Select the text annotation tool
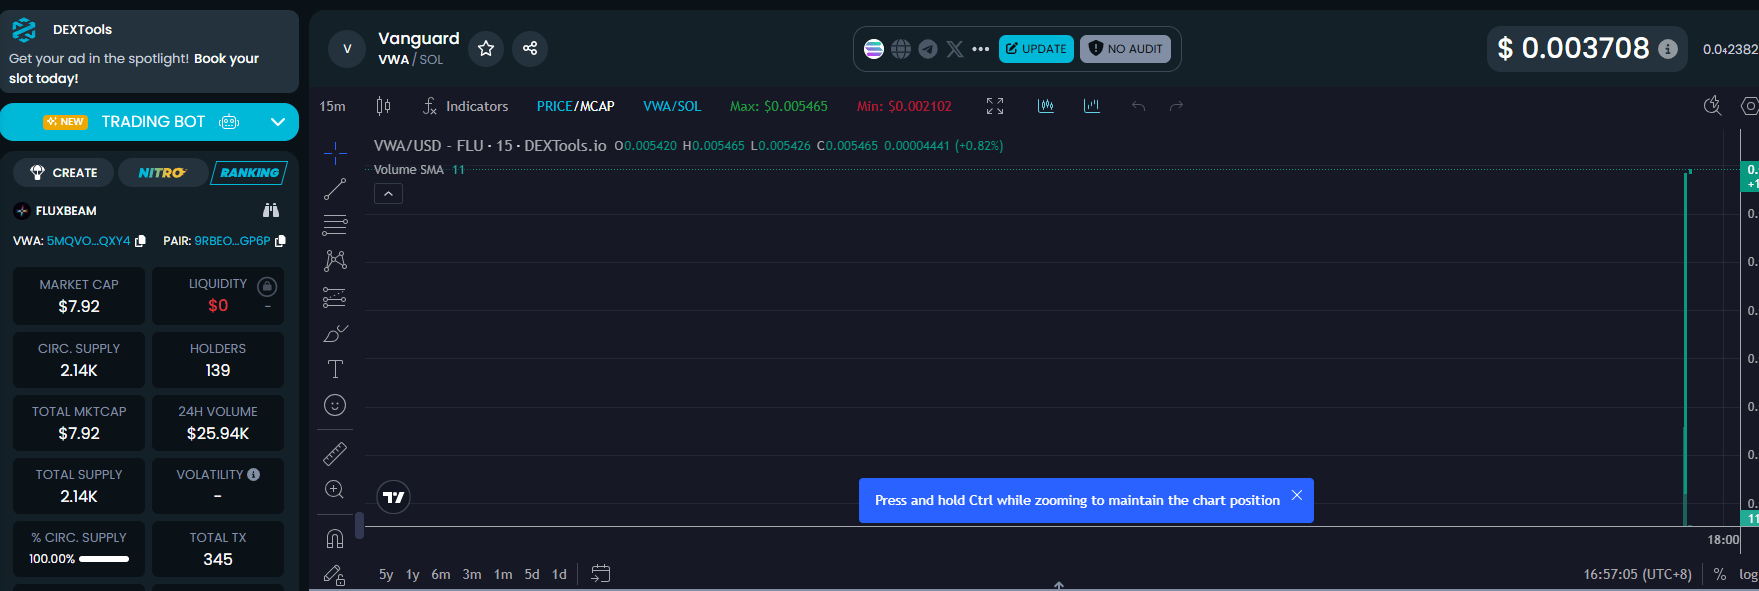The height and width of the screenshot is (591, 1759). pyautogui.click(x=335, y=369)
